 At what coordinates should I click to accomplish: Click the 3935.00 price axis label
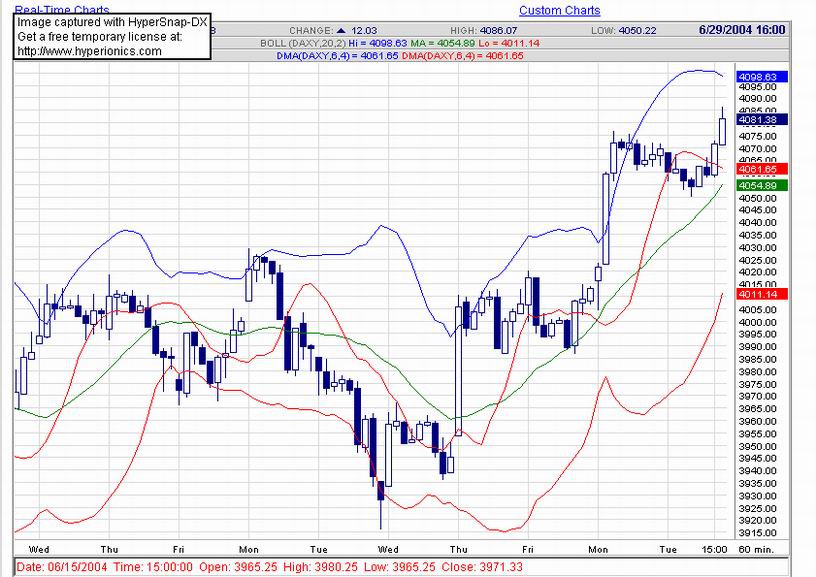point(757,483)
